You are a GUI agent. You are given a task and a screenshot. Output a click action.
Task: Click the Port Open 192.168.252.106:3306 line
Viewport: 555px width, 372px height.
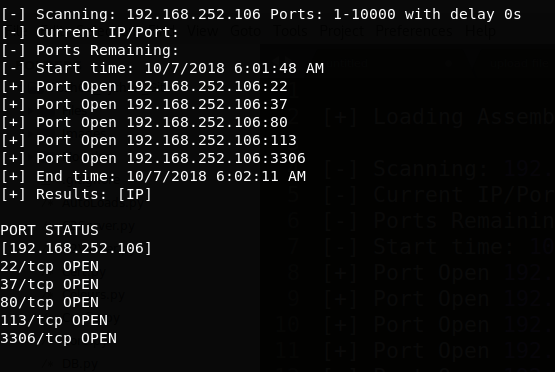pyautogui.click(x=153, y=158)
